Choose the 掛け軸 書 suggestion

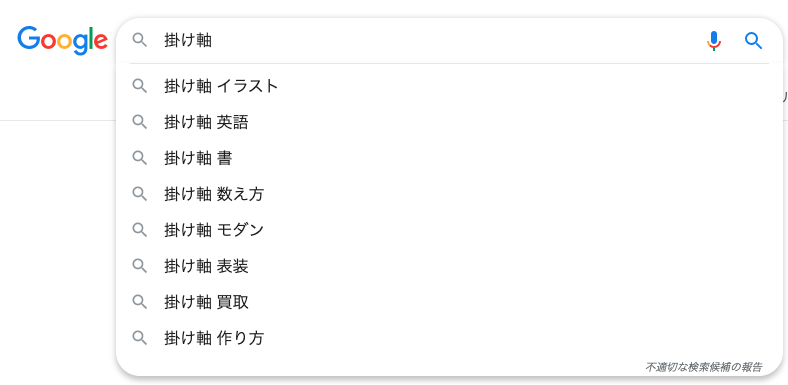click(x=449, y=158)
